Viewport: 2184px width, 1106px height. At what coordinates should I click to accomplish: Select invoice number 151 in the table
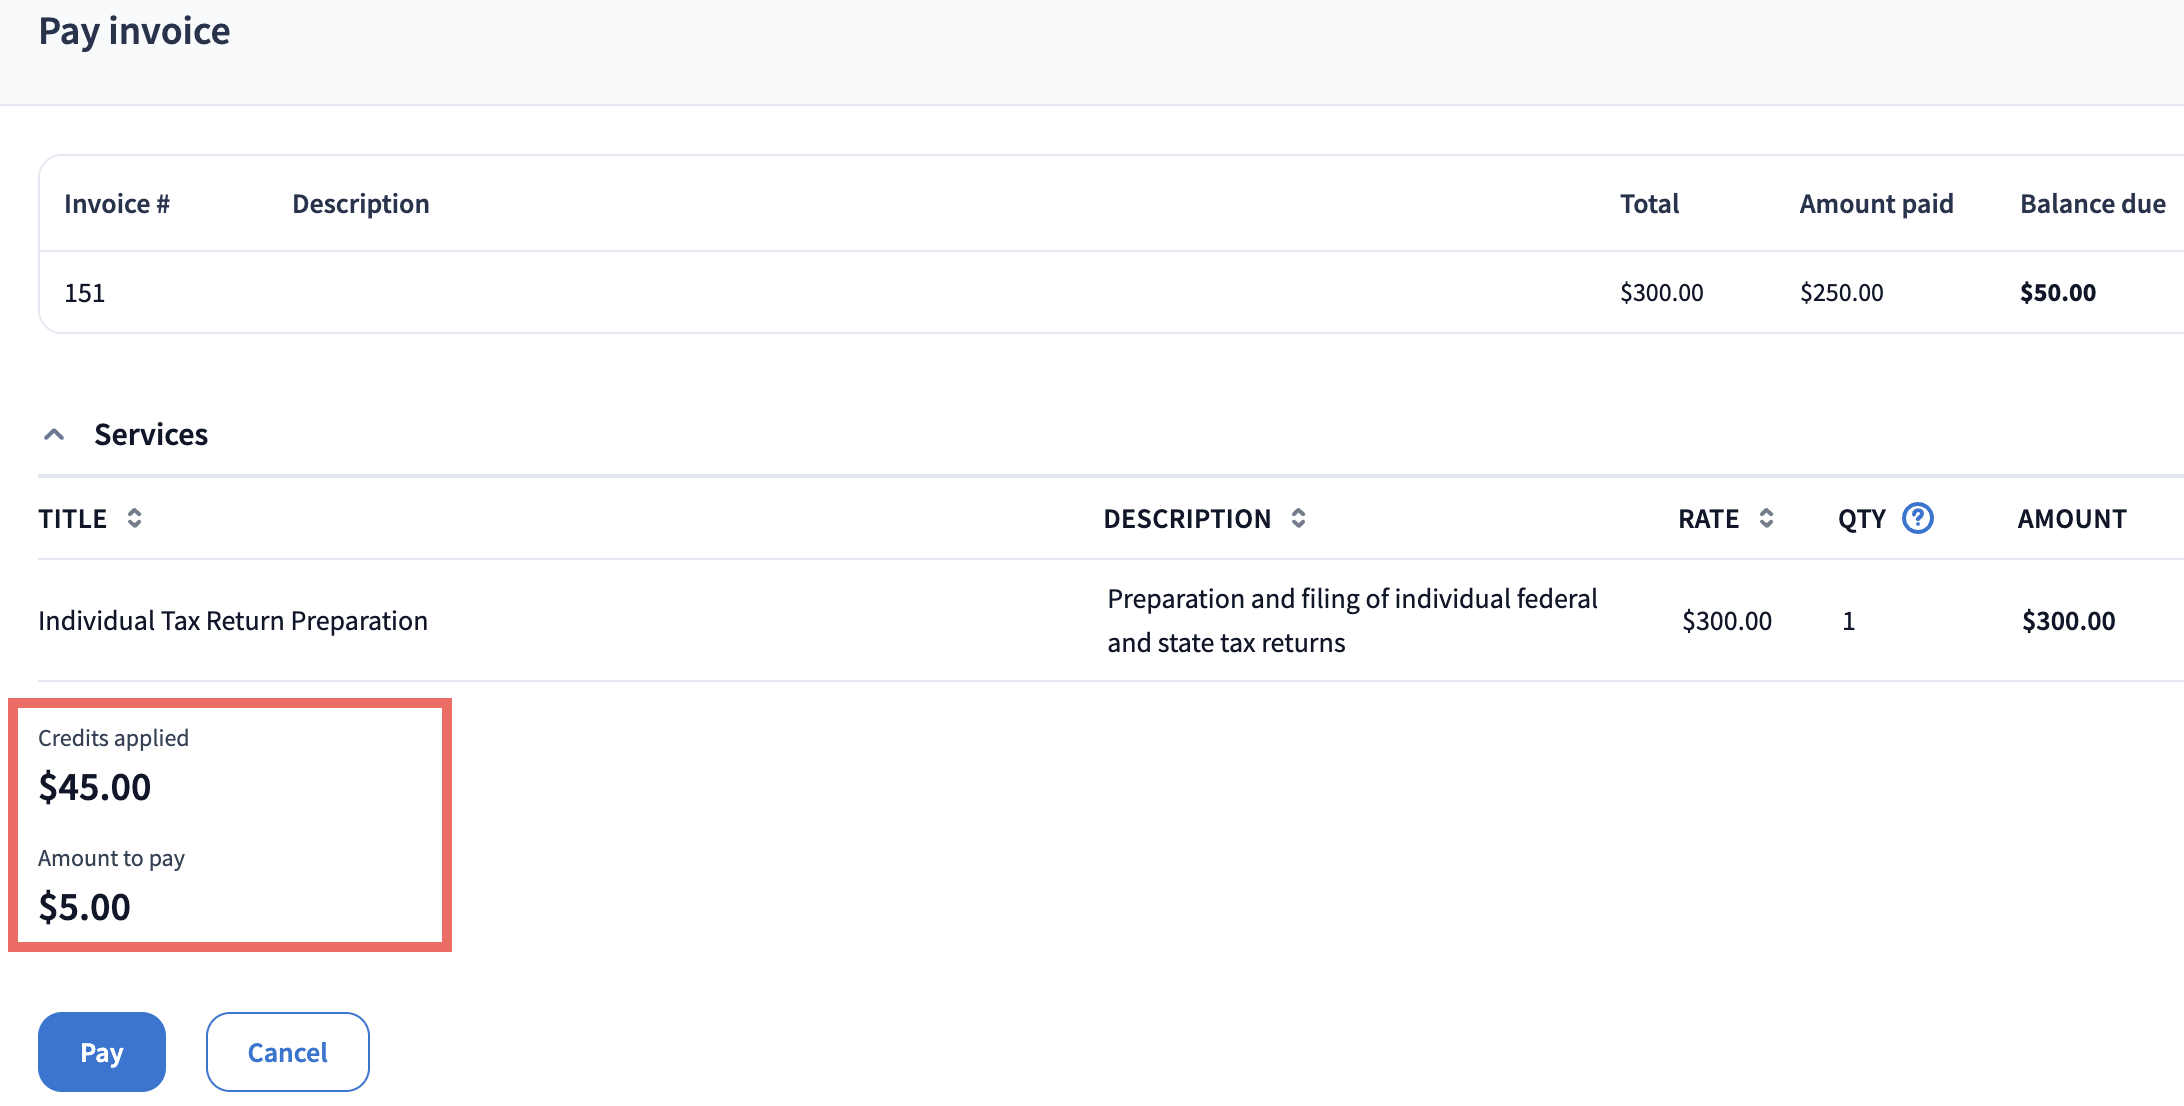click(x=85, y=293)
